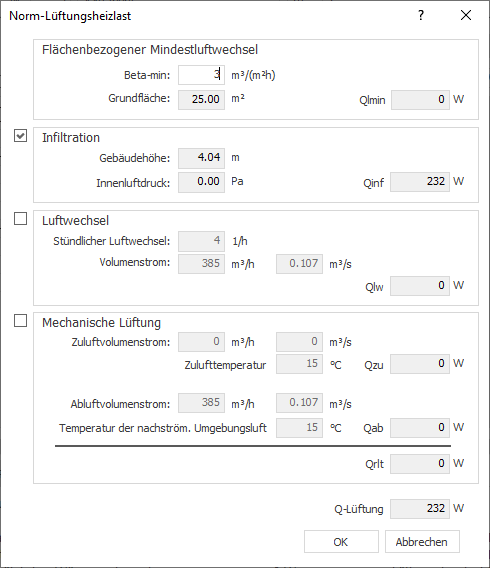Click the Qlmin result field
The width and height of the screenshot is (490, 568).
point(420,100)
